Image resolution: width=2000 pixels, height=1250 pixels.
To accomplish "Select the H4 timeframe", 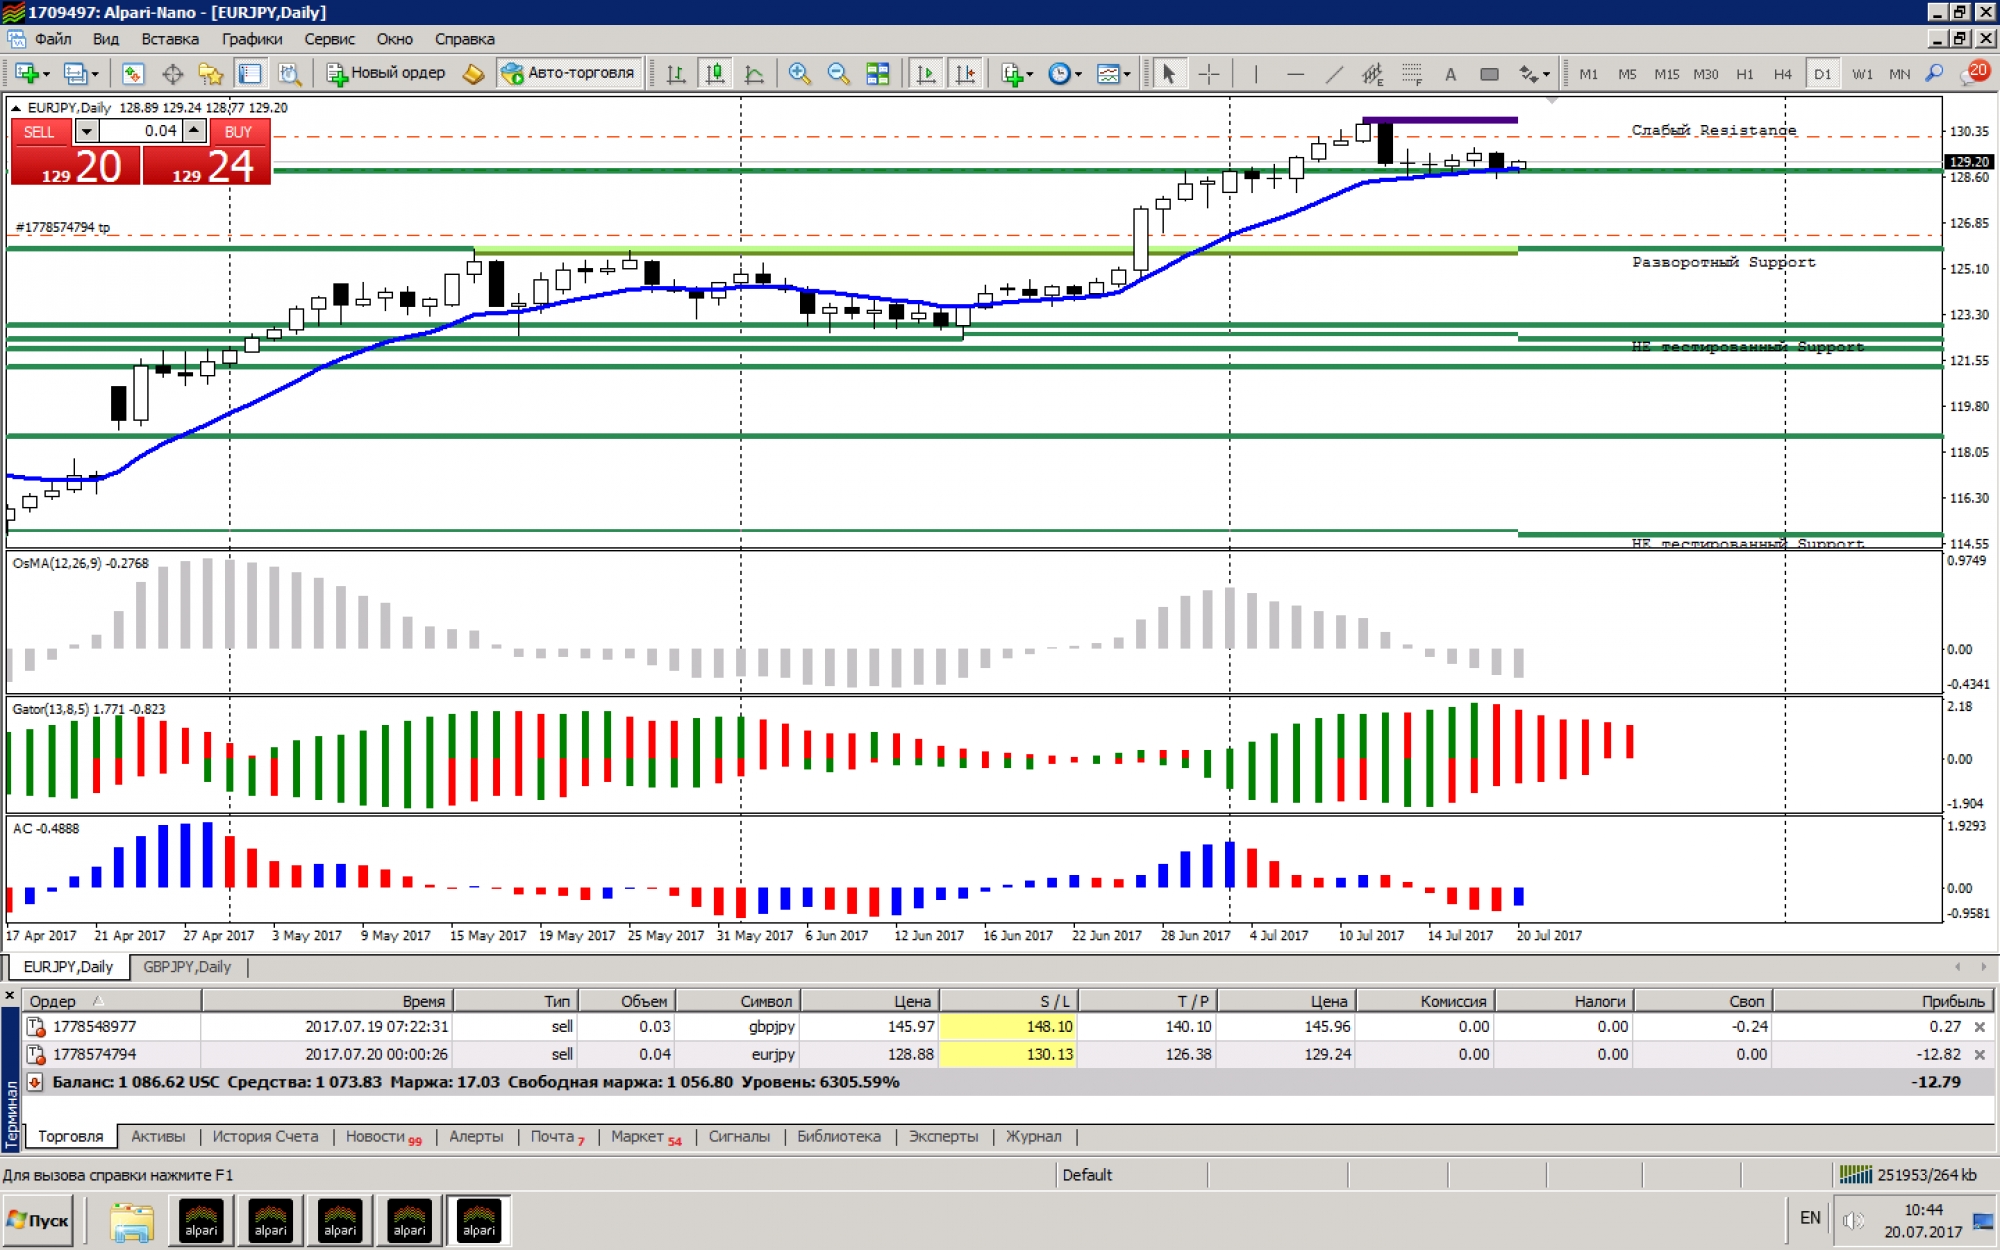I will coord(1782,74).
